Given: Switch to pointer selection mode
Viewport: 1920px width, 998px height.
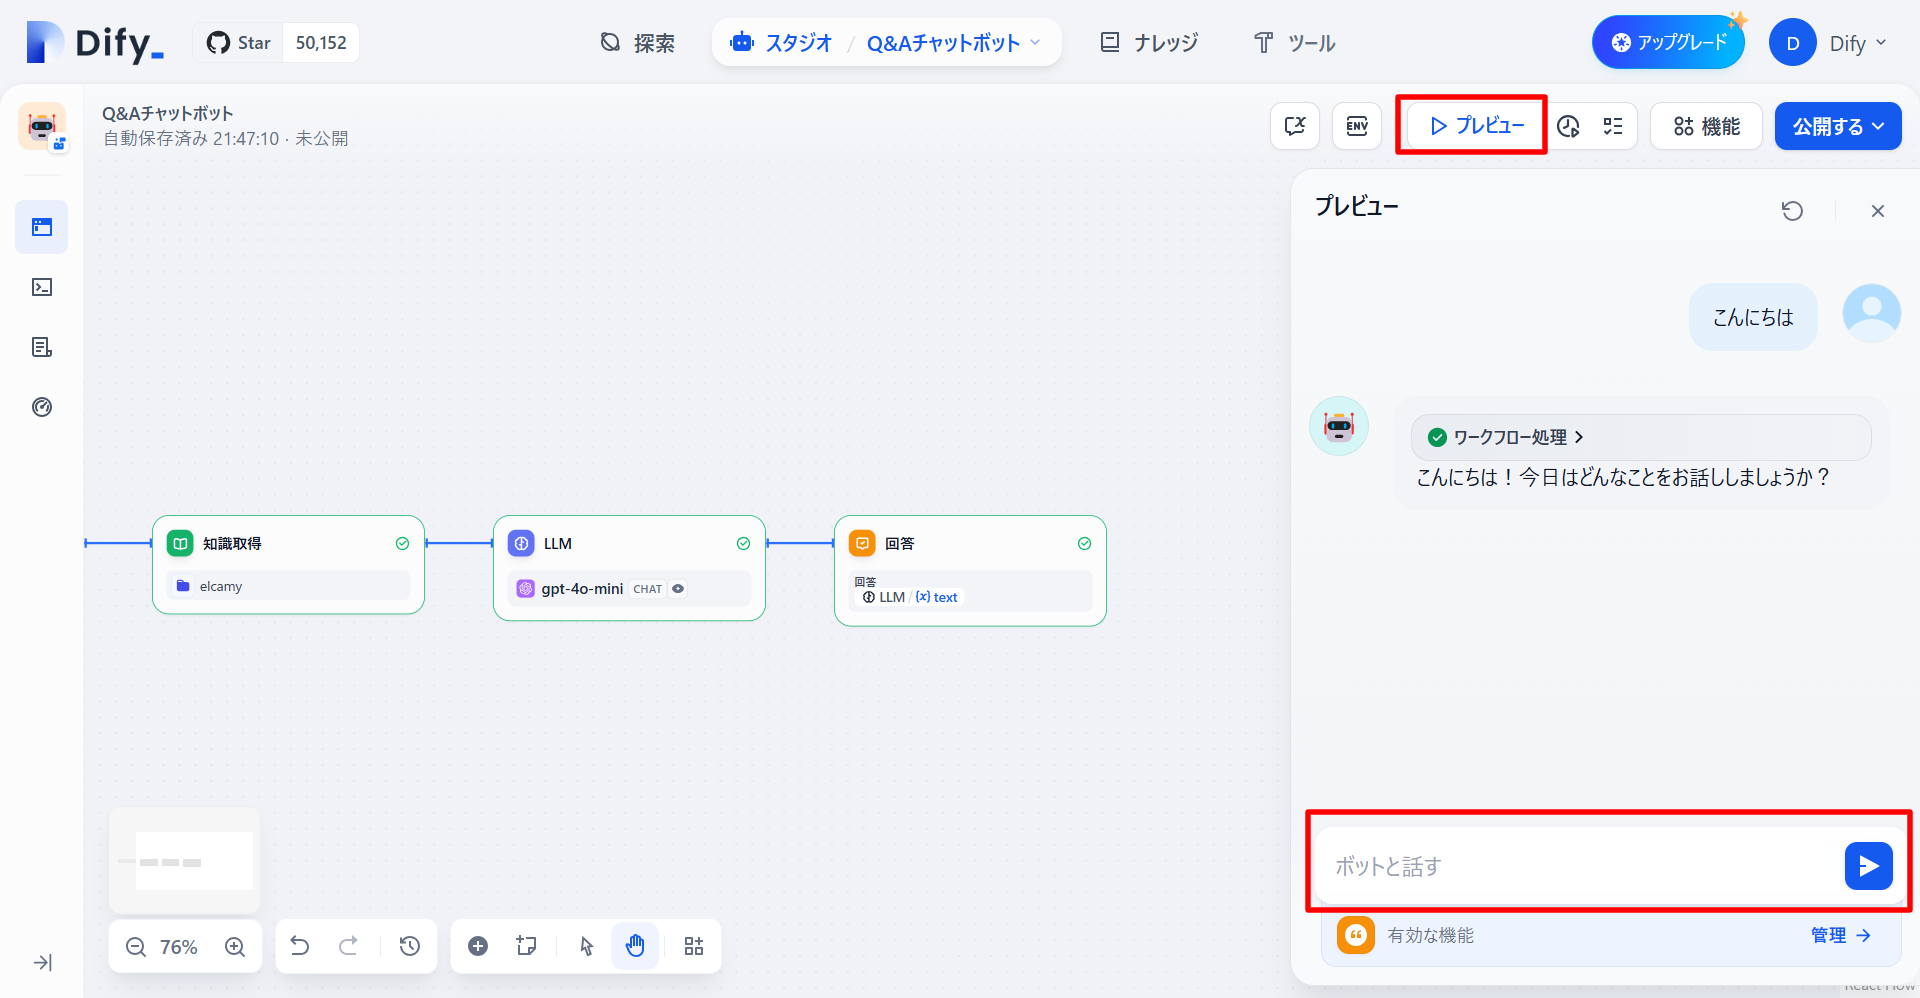Looking at the screenshot, I should 587,946.
